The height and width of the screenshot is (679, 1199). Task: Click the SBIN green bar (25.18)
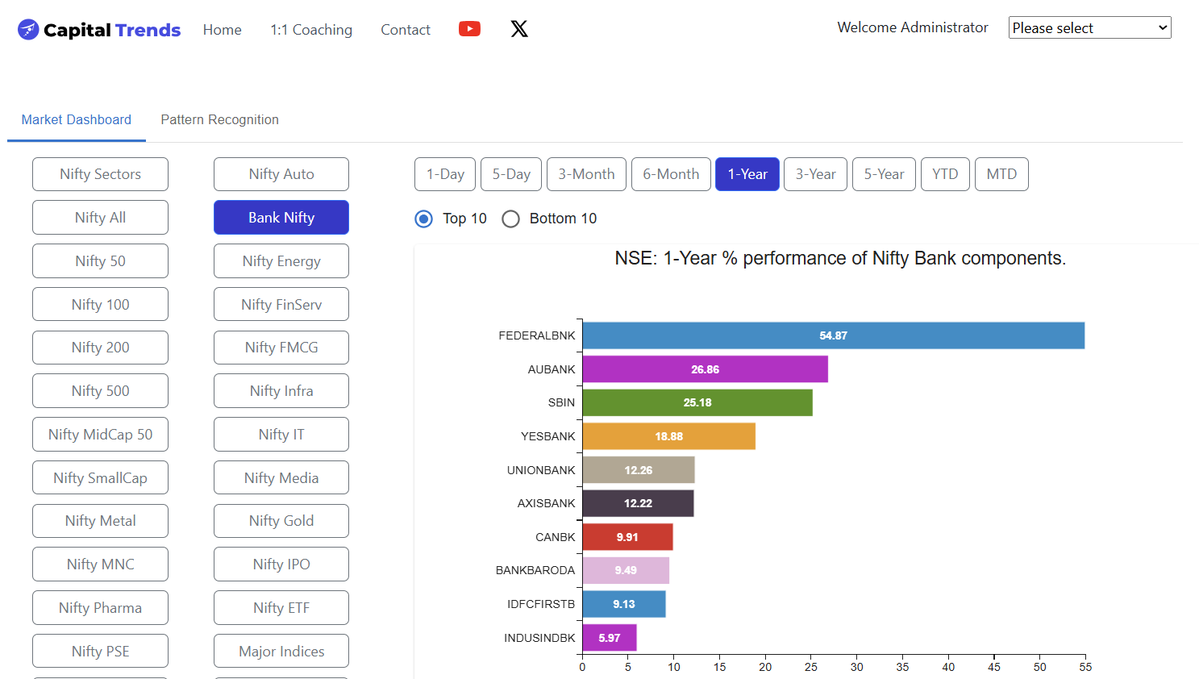[x=697, y=403]
